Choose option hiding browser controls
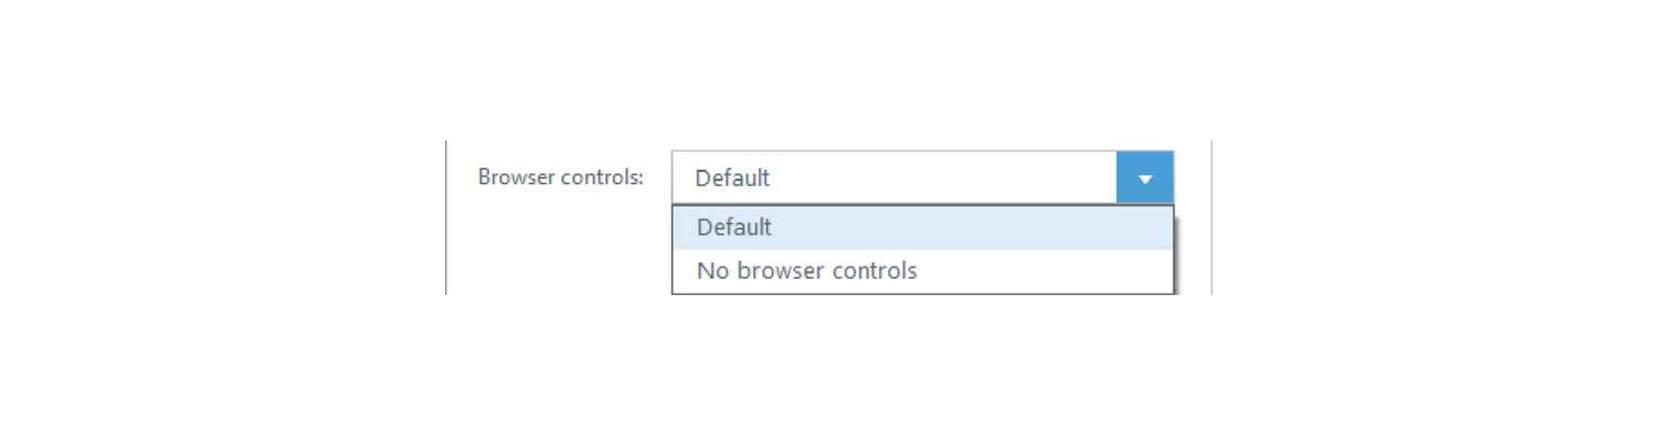The height and width of the screenshot is (436, 1680). coord(922,271)
